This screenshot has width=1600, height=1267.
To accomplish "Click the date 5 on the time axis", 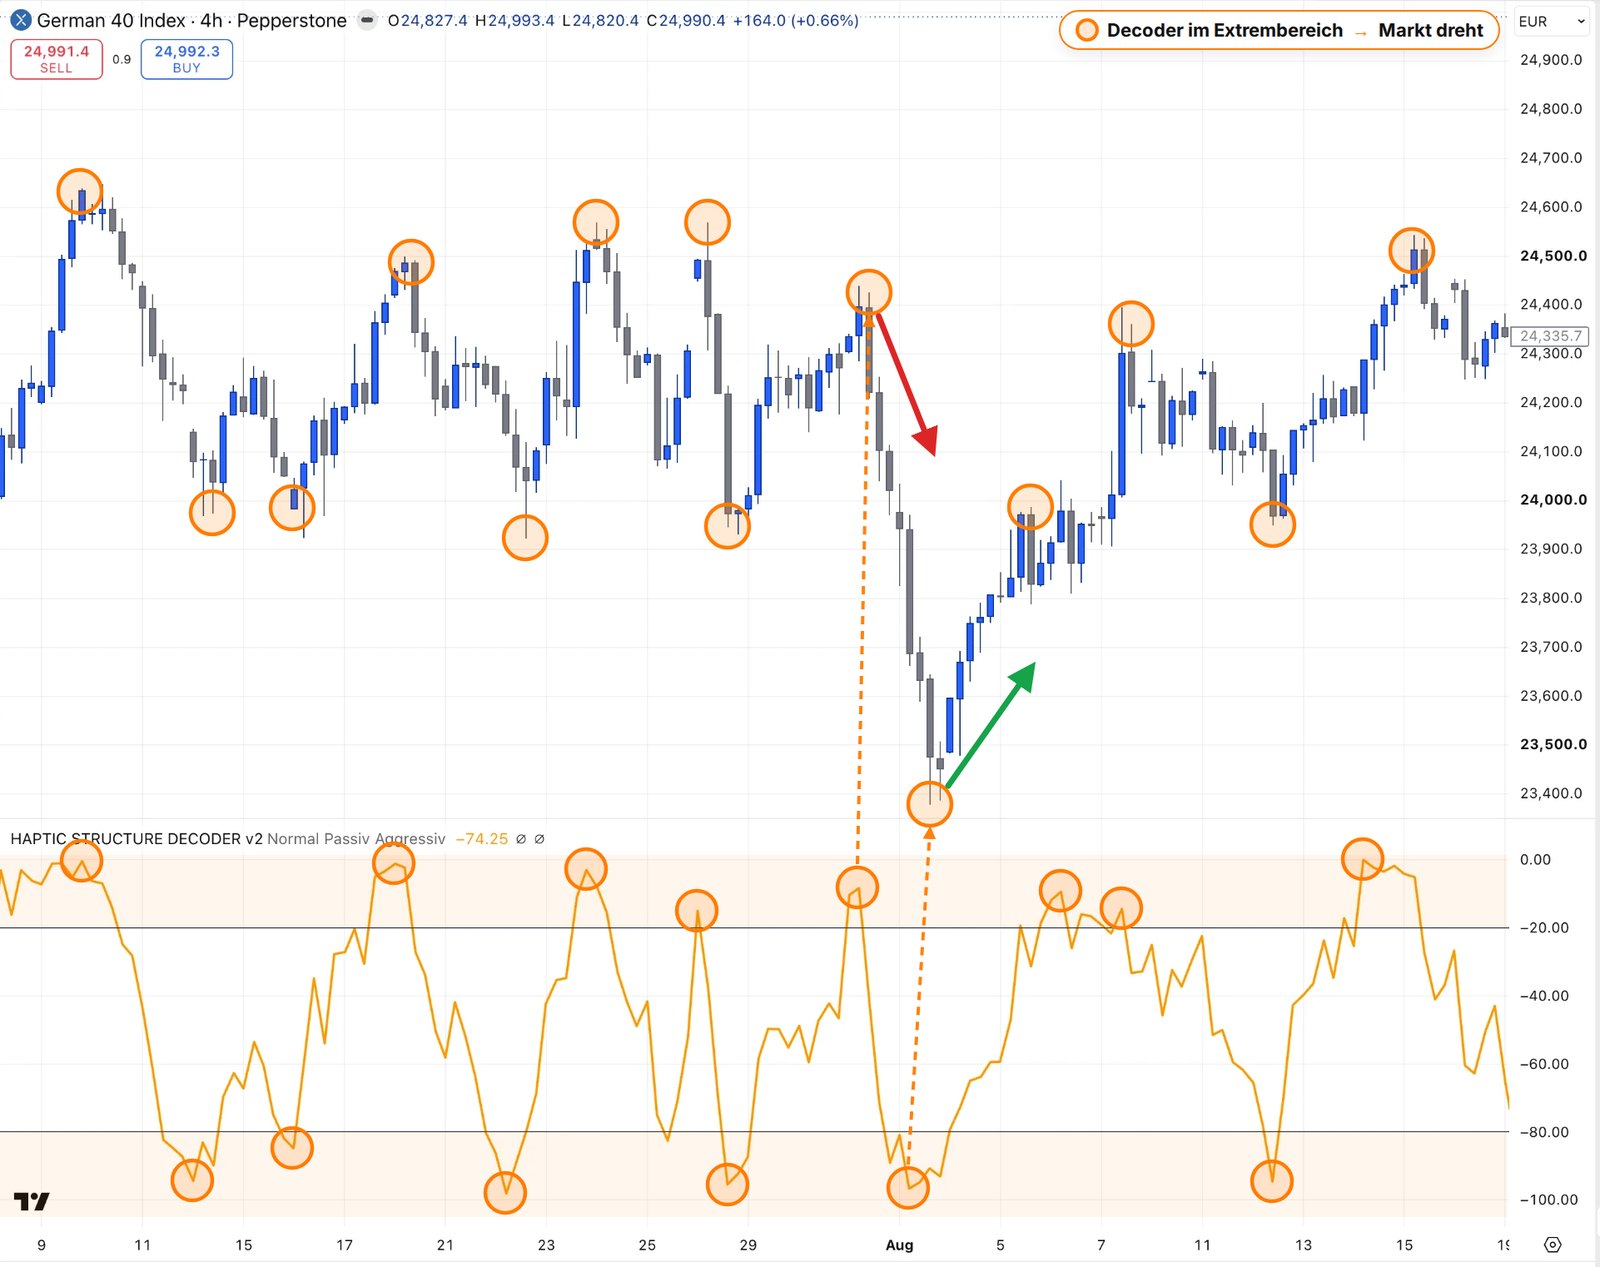I will coord(1000,1245).
